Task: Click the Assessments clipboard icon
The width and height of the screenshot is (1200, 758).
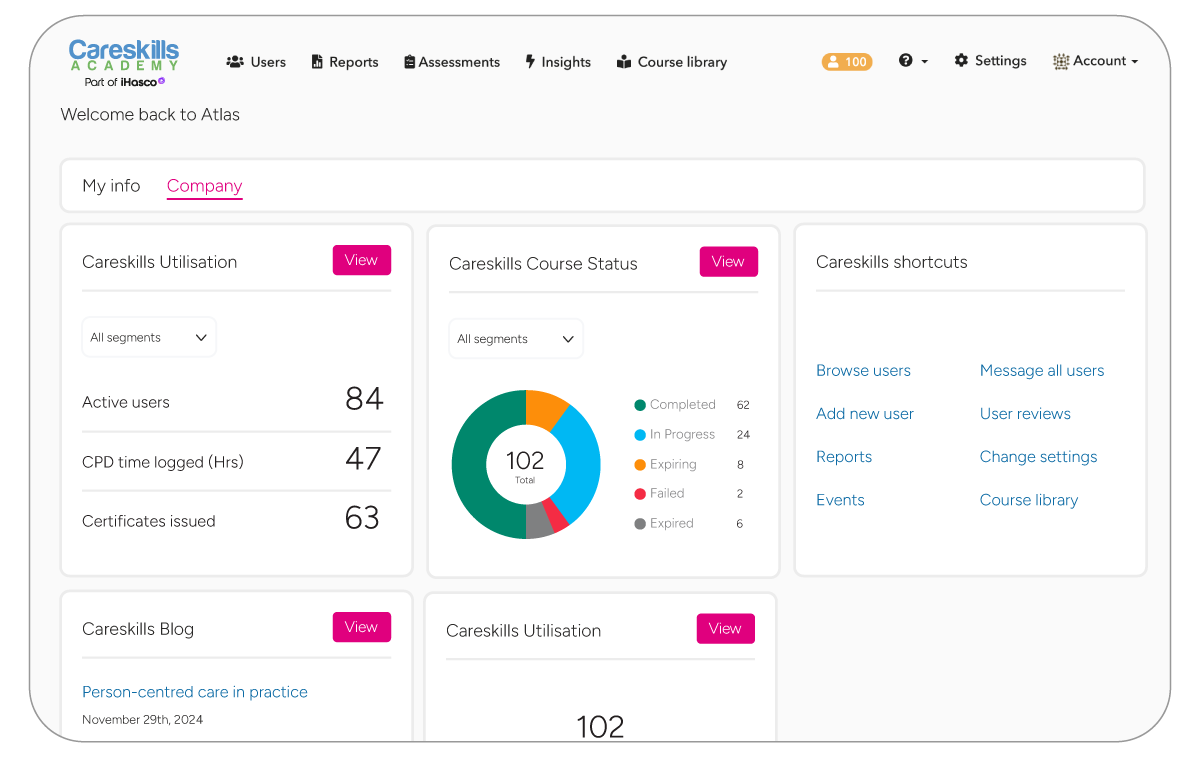Action: pyautogui.click(x=409, y=62)
